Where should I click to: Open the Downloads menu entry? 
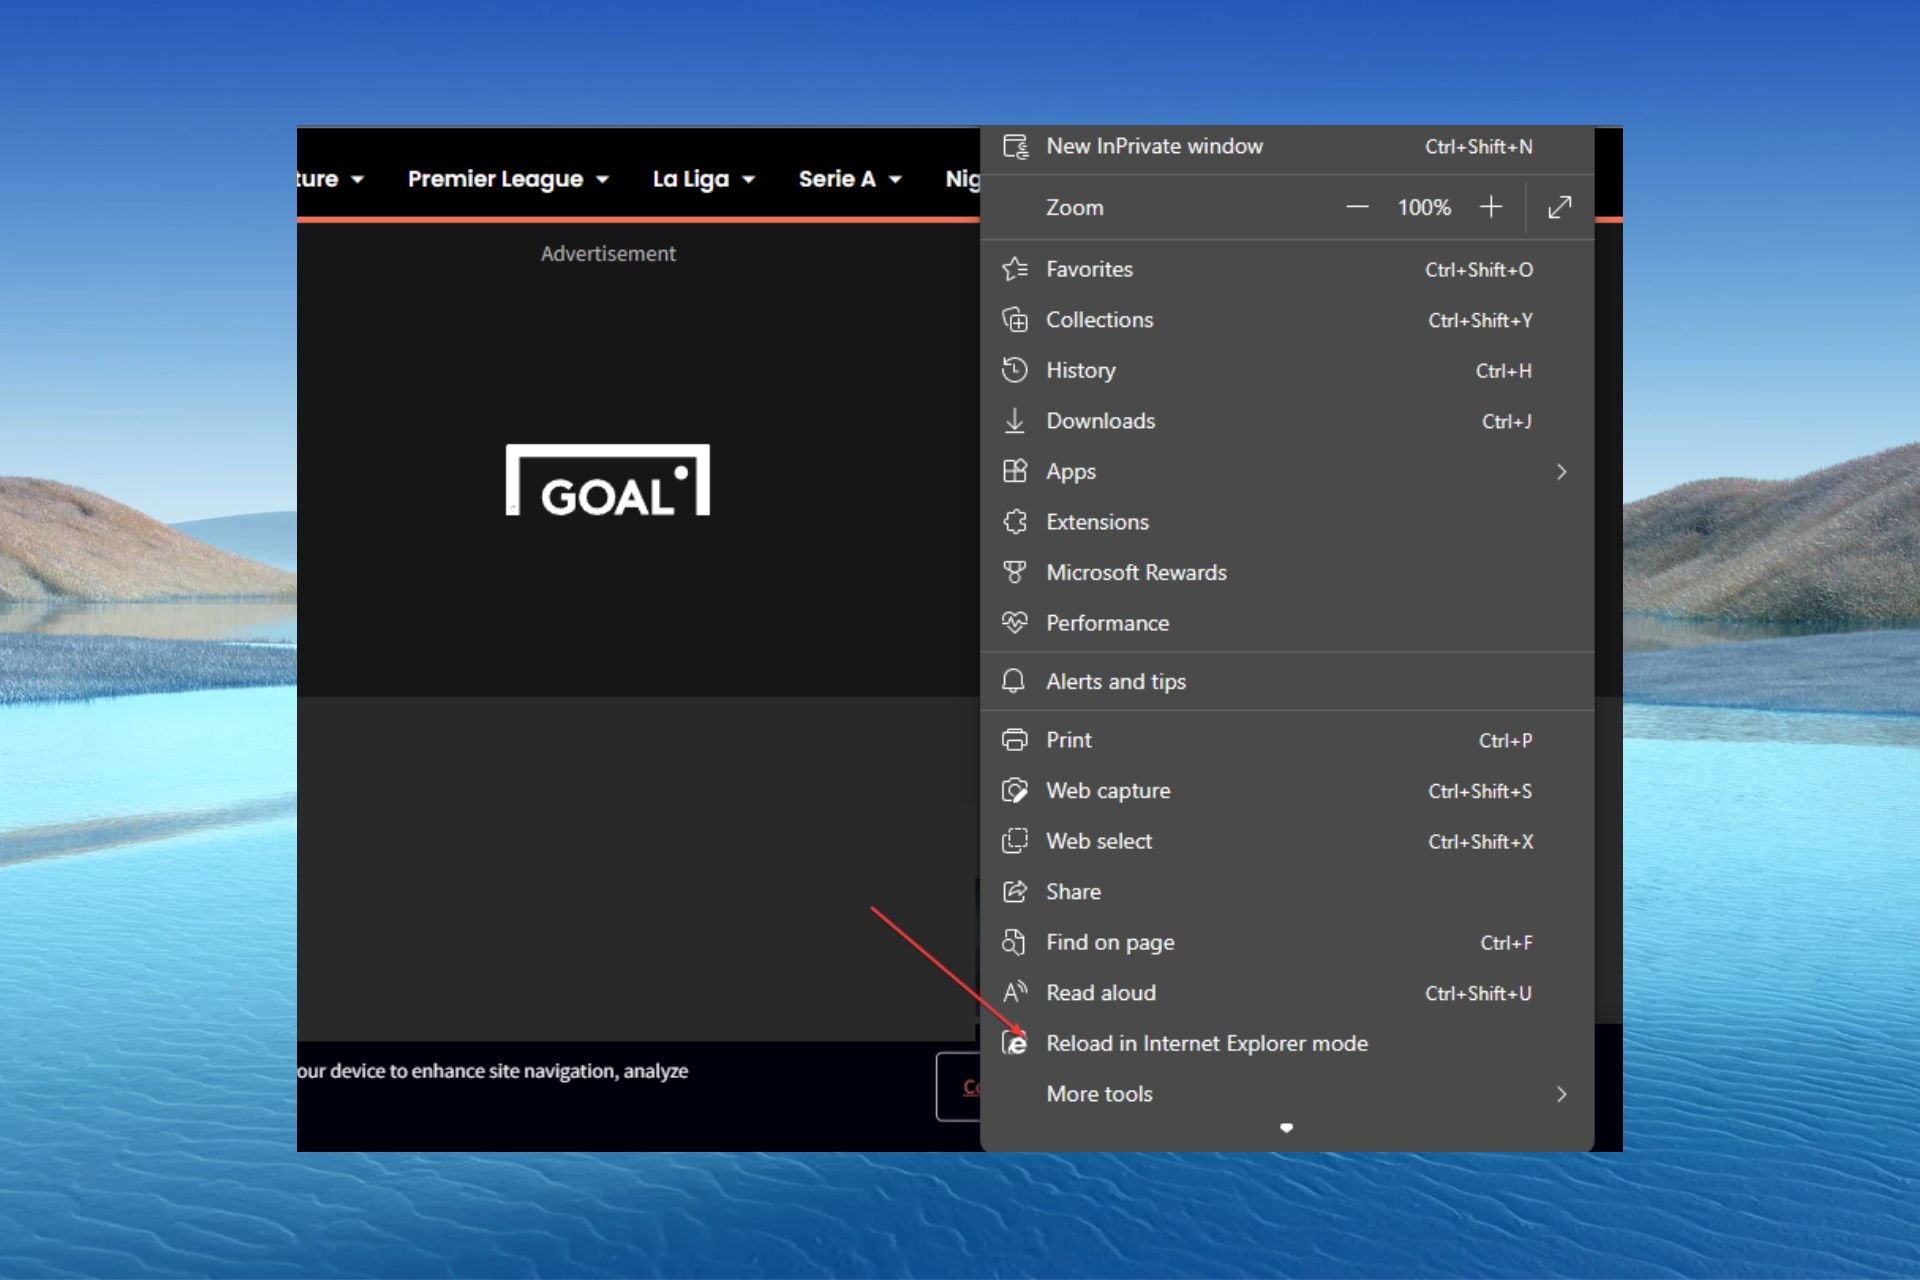(x=1287, y=421)
